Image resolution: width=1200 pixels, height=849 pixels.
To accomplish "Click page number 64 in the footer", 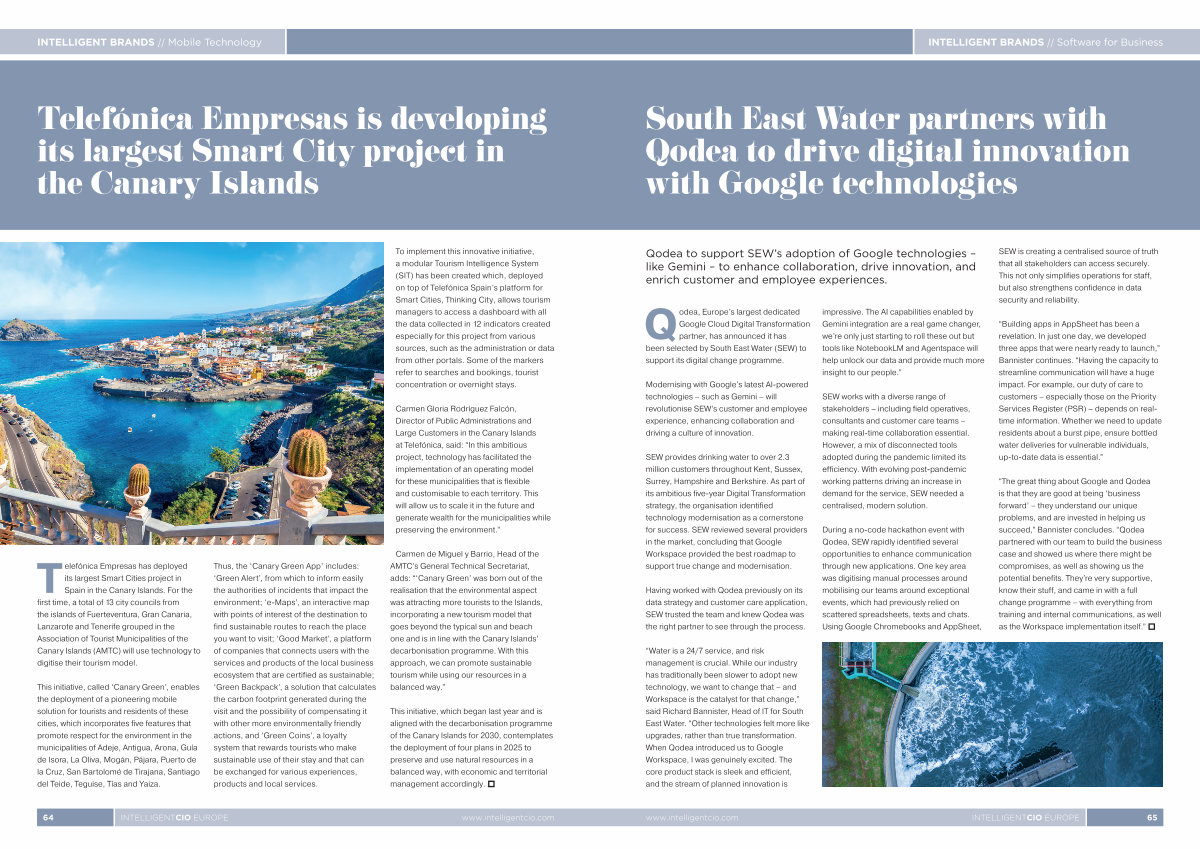I will click(48, 817).
